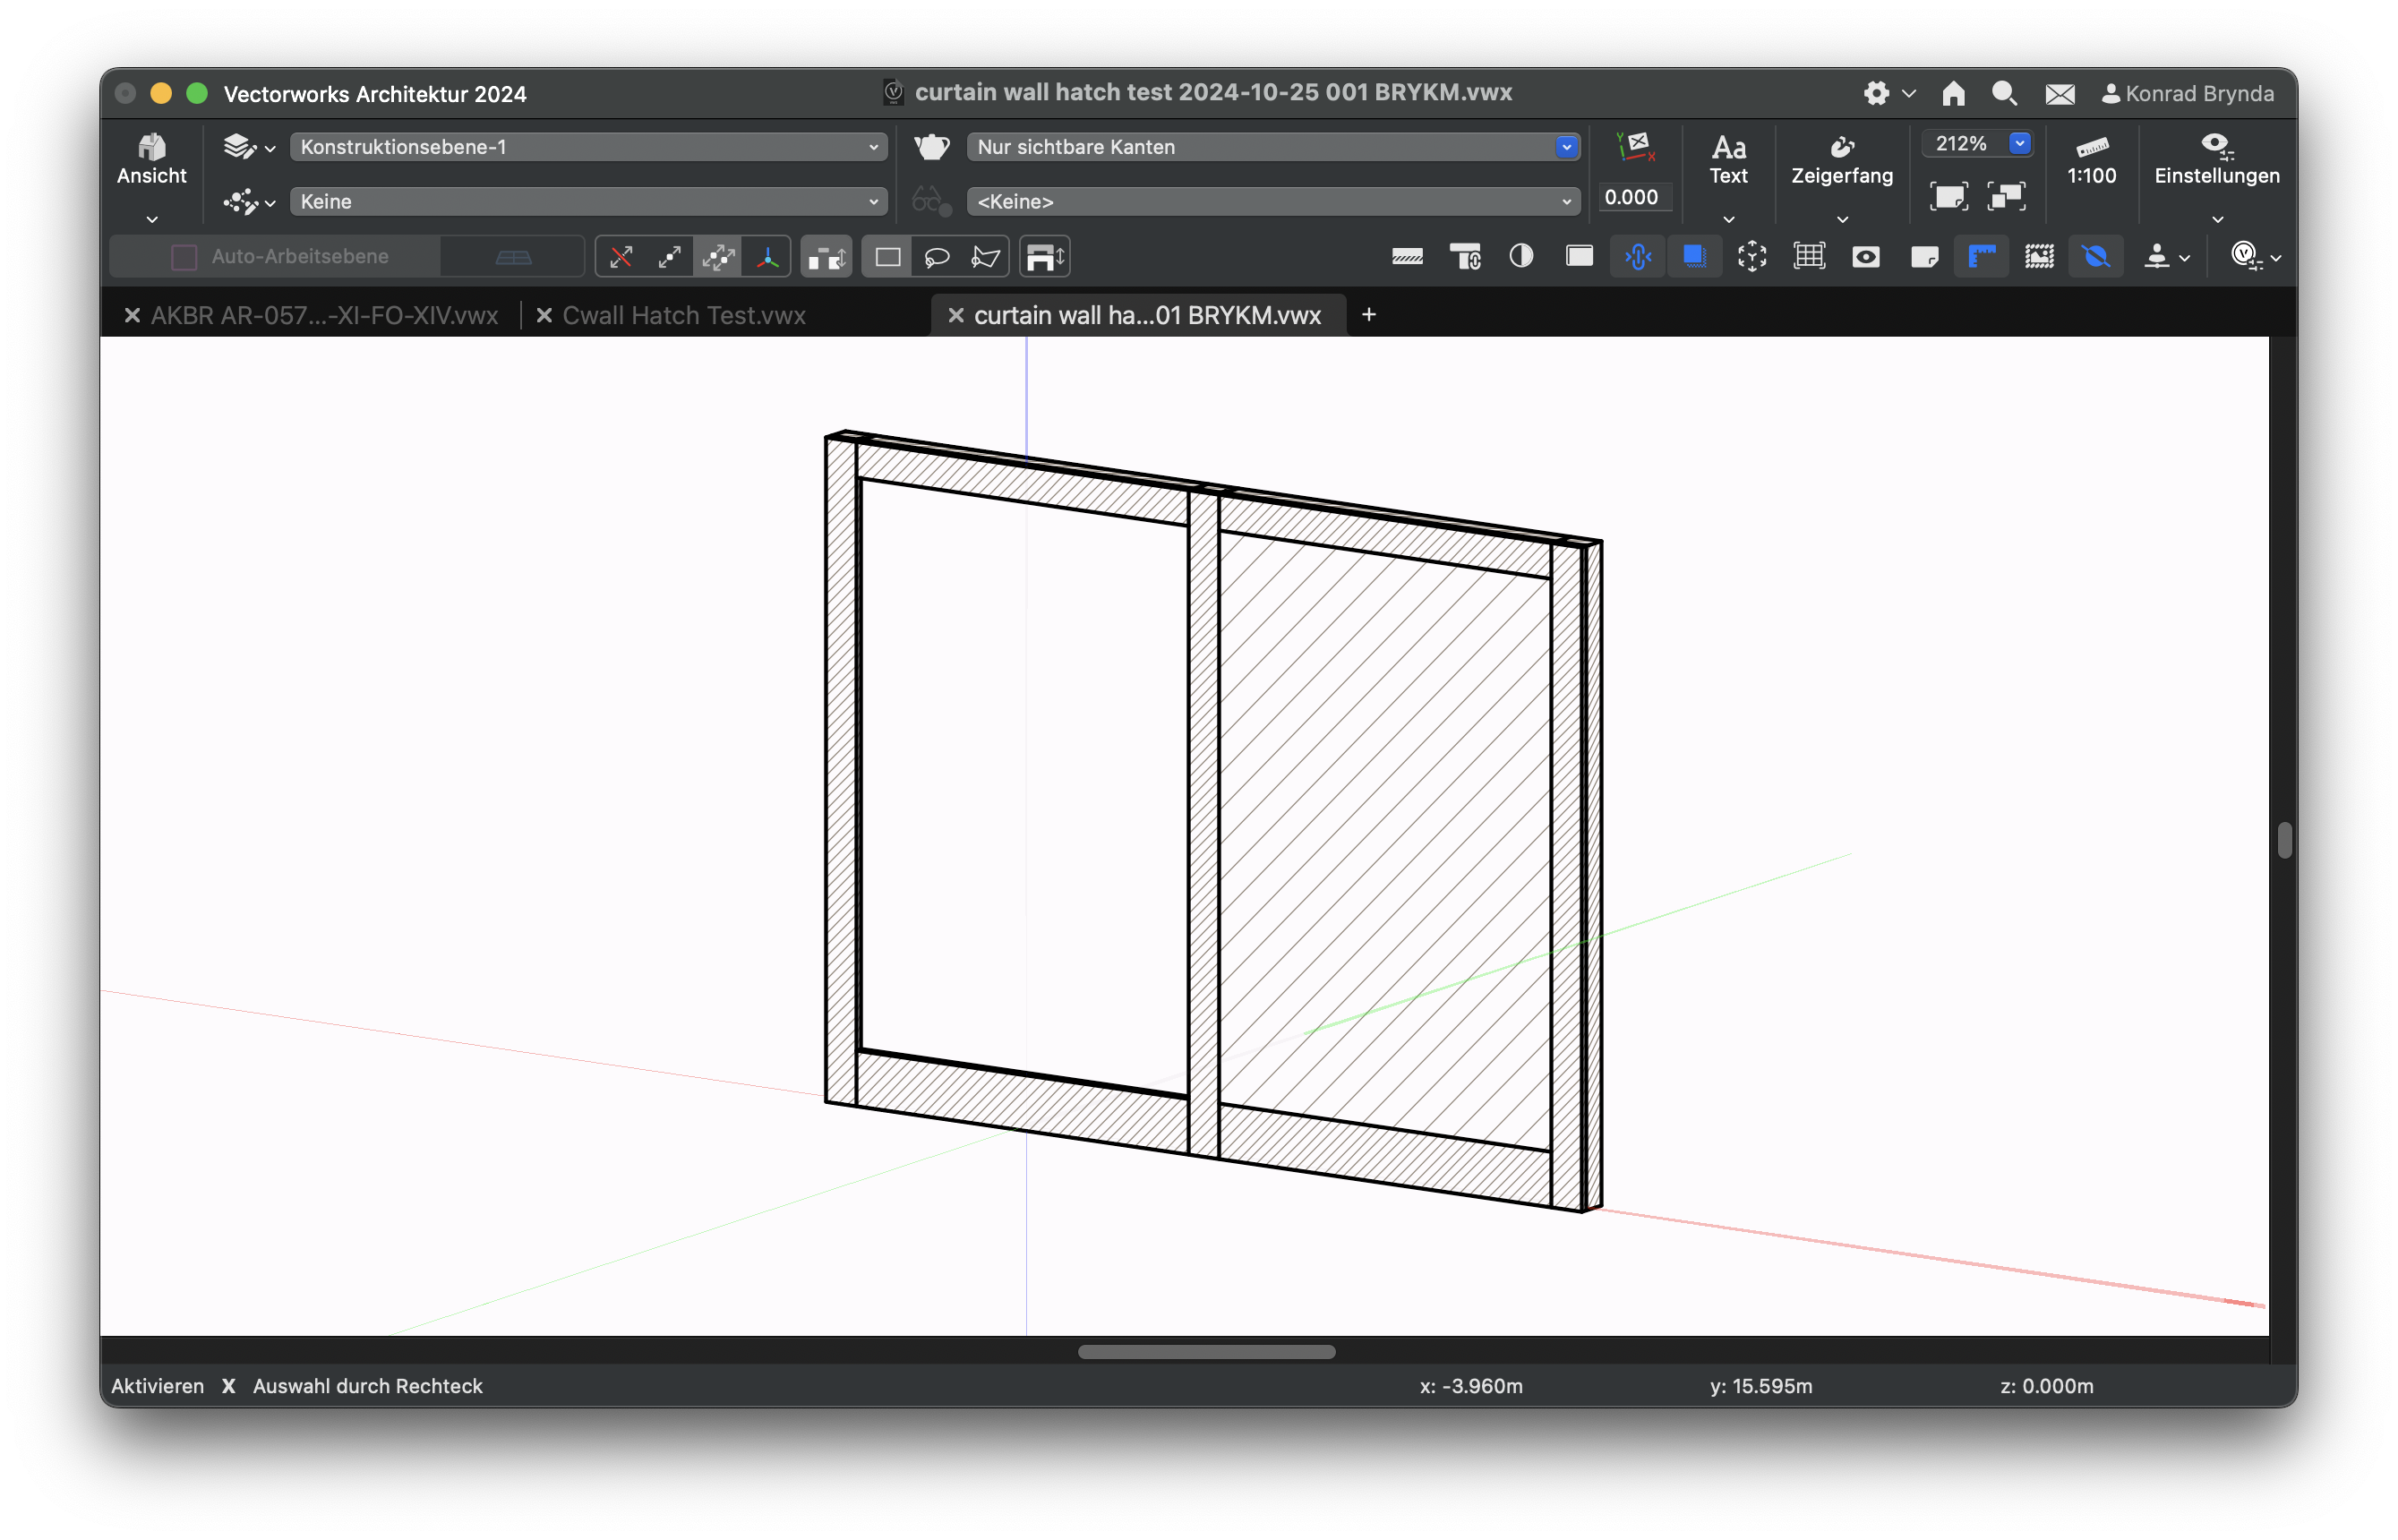Click the fit to page zoom icon
The width and height of the screenshot is (2398, 1540).
click(1948, 196)
